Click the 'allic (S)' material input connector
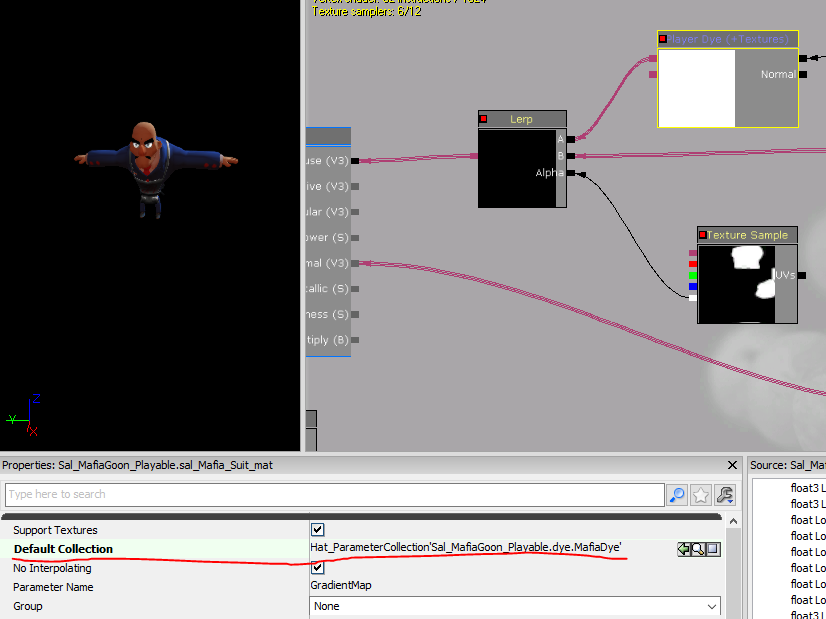826x619 pixels. coord(355,289)
